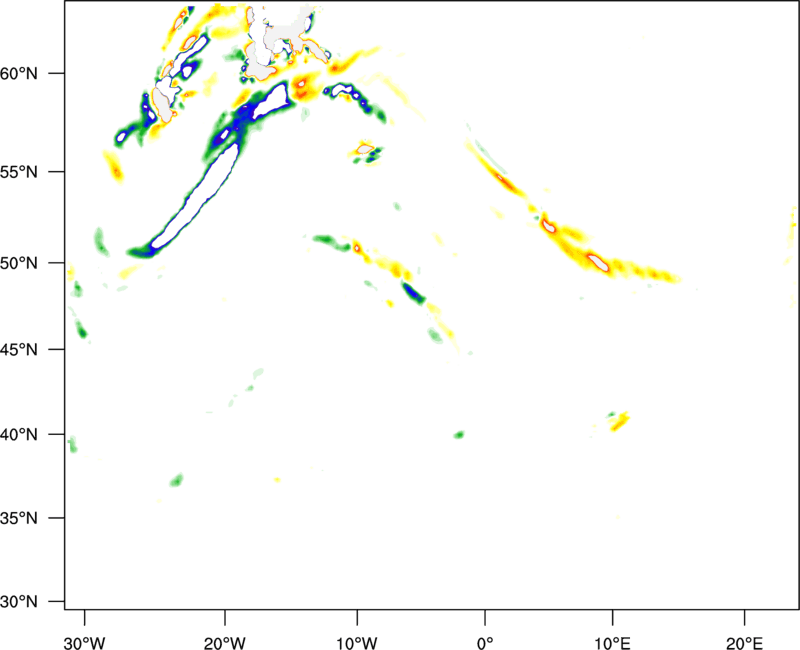Screen dimensions: 800x650
Task: Select the 20°W longitude axis label
Action: click(225, 641)
